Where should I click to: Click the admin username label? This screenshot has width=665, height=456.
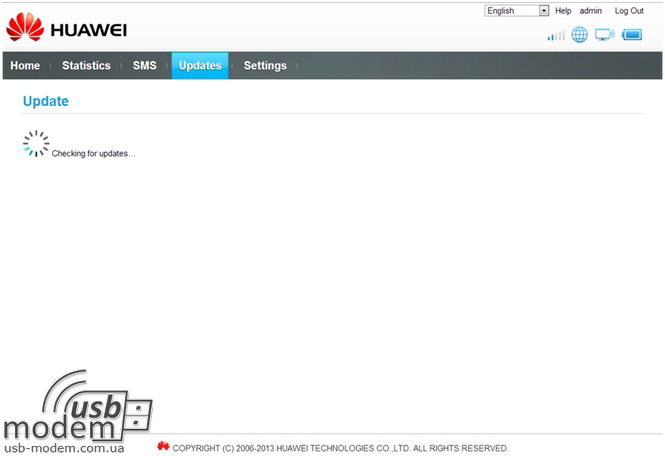pos(591,11)
